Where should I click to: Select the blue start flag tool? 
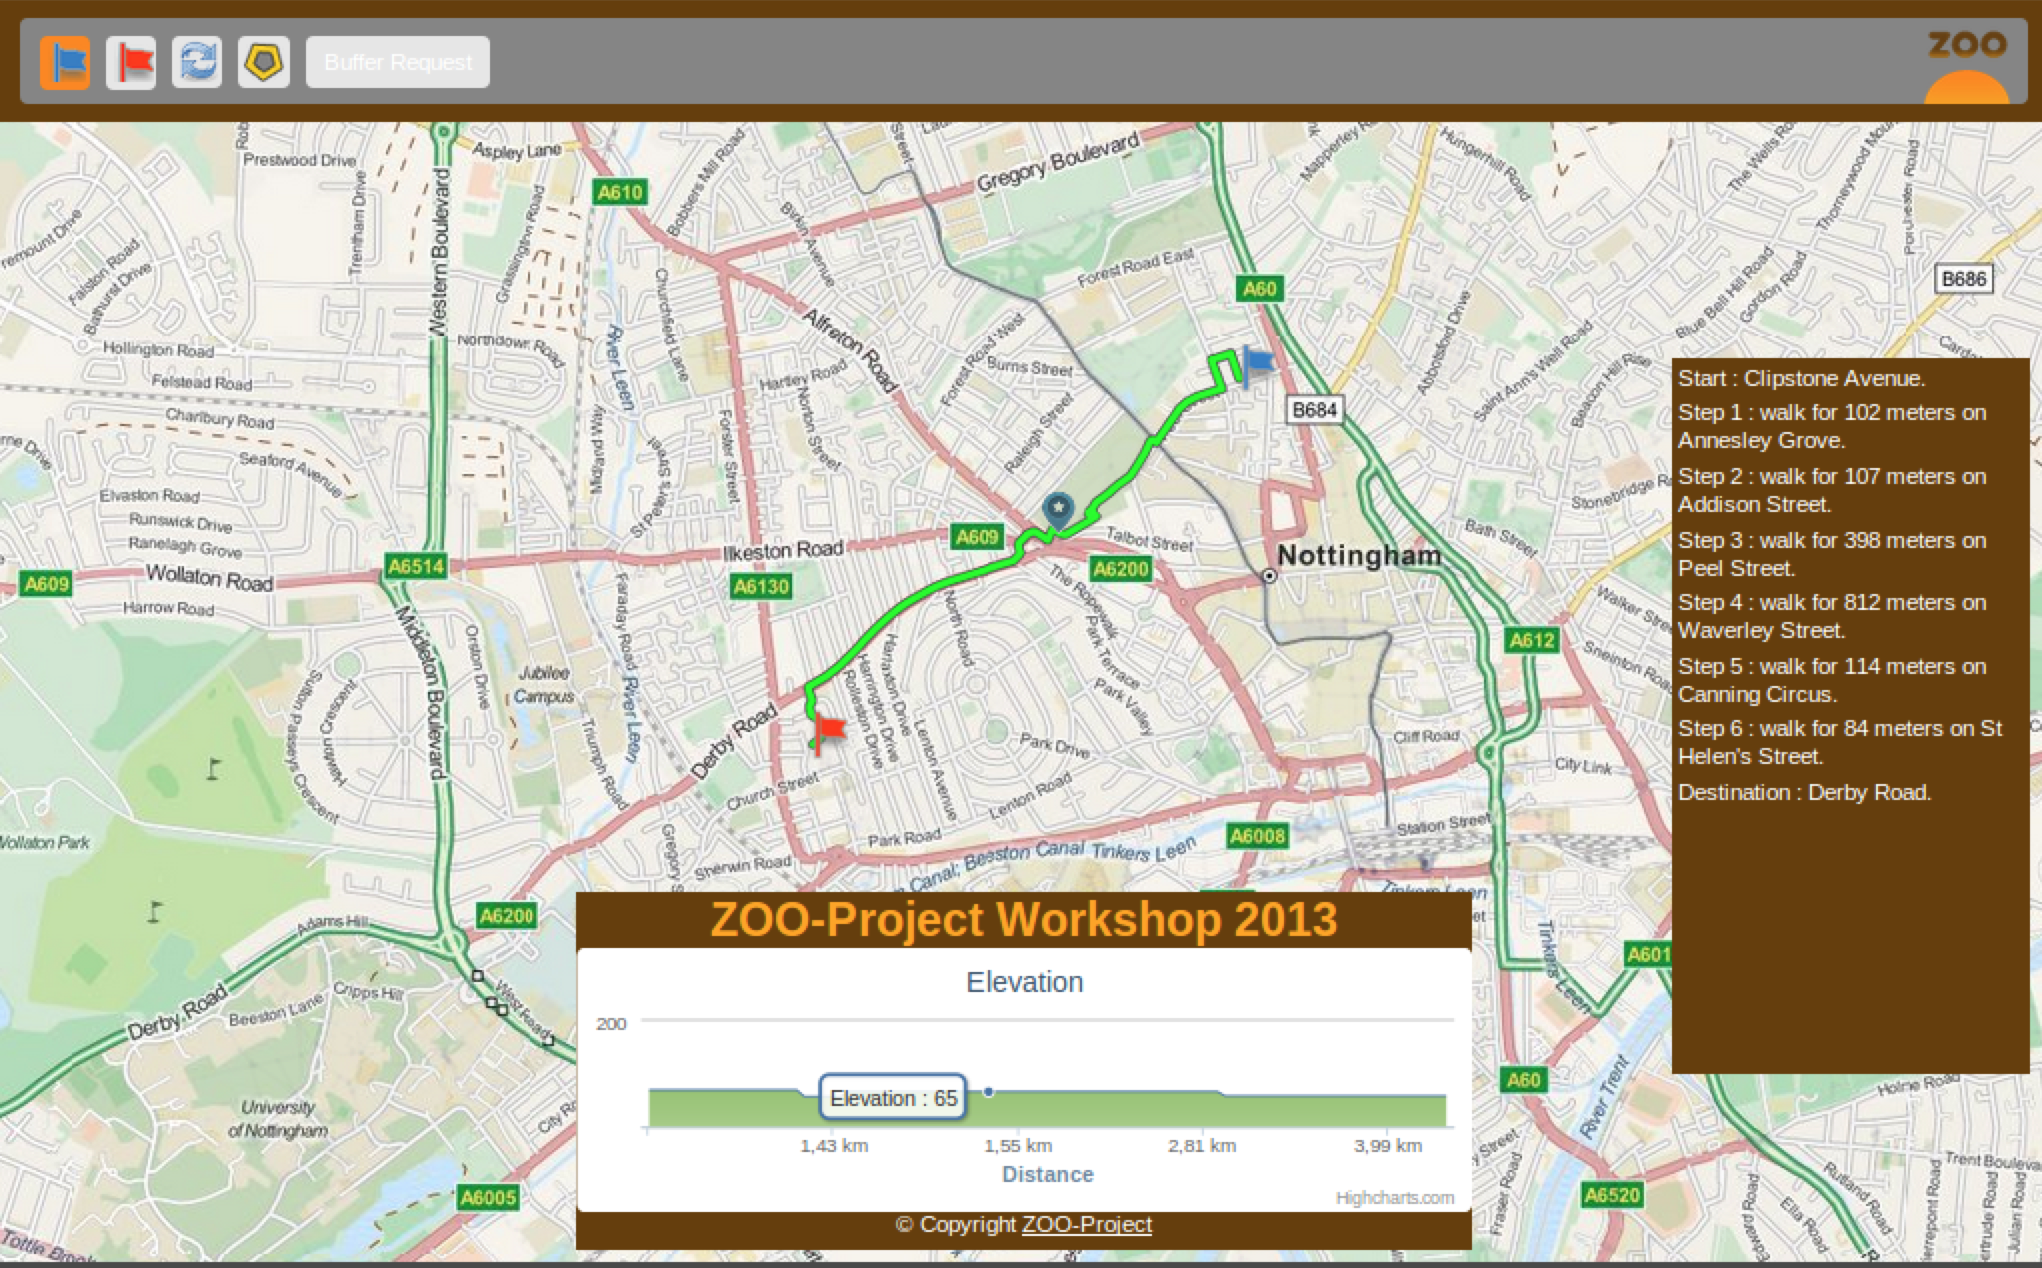coord(65,63)
